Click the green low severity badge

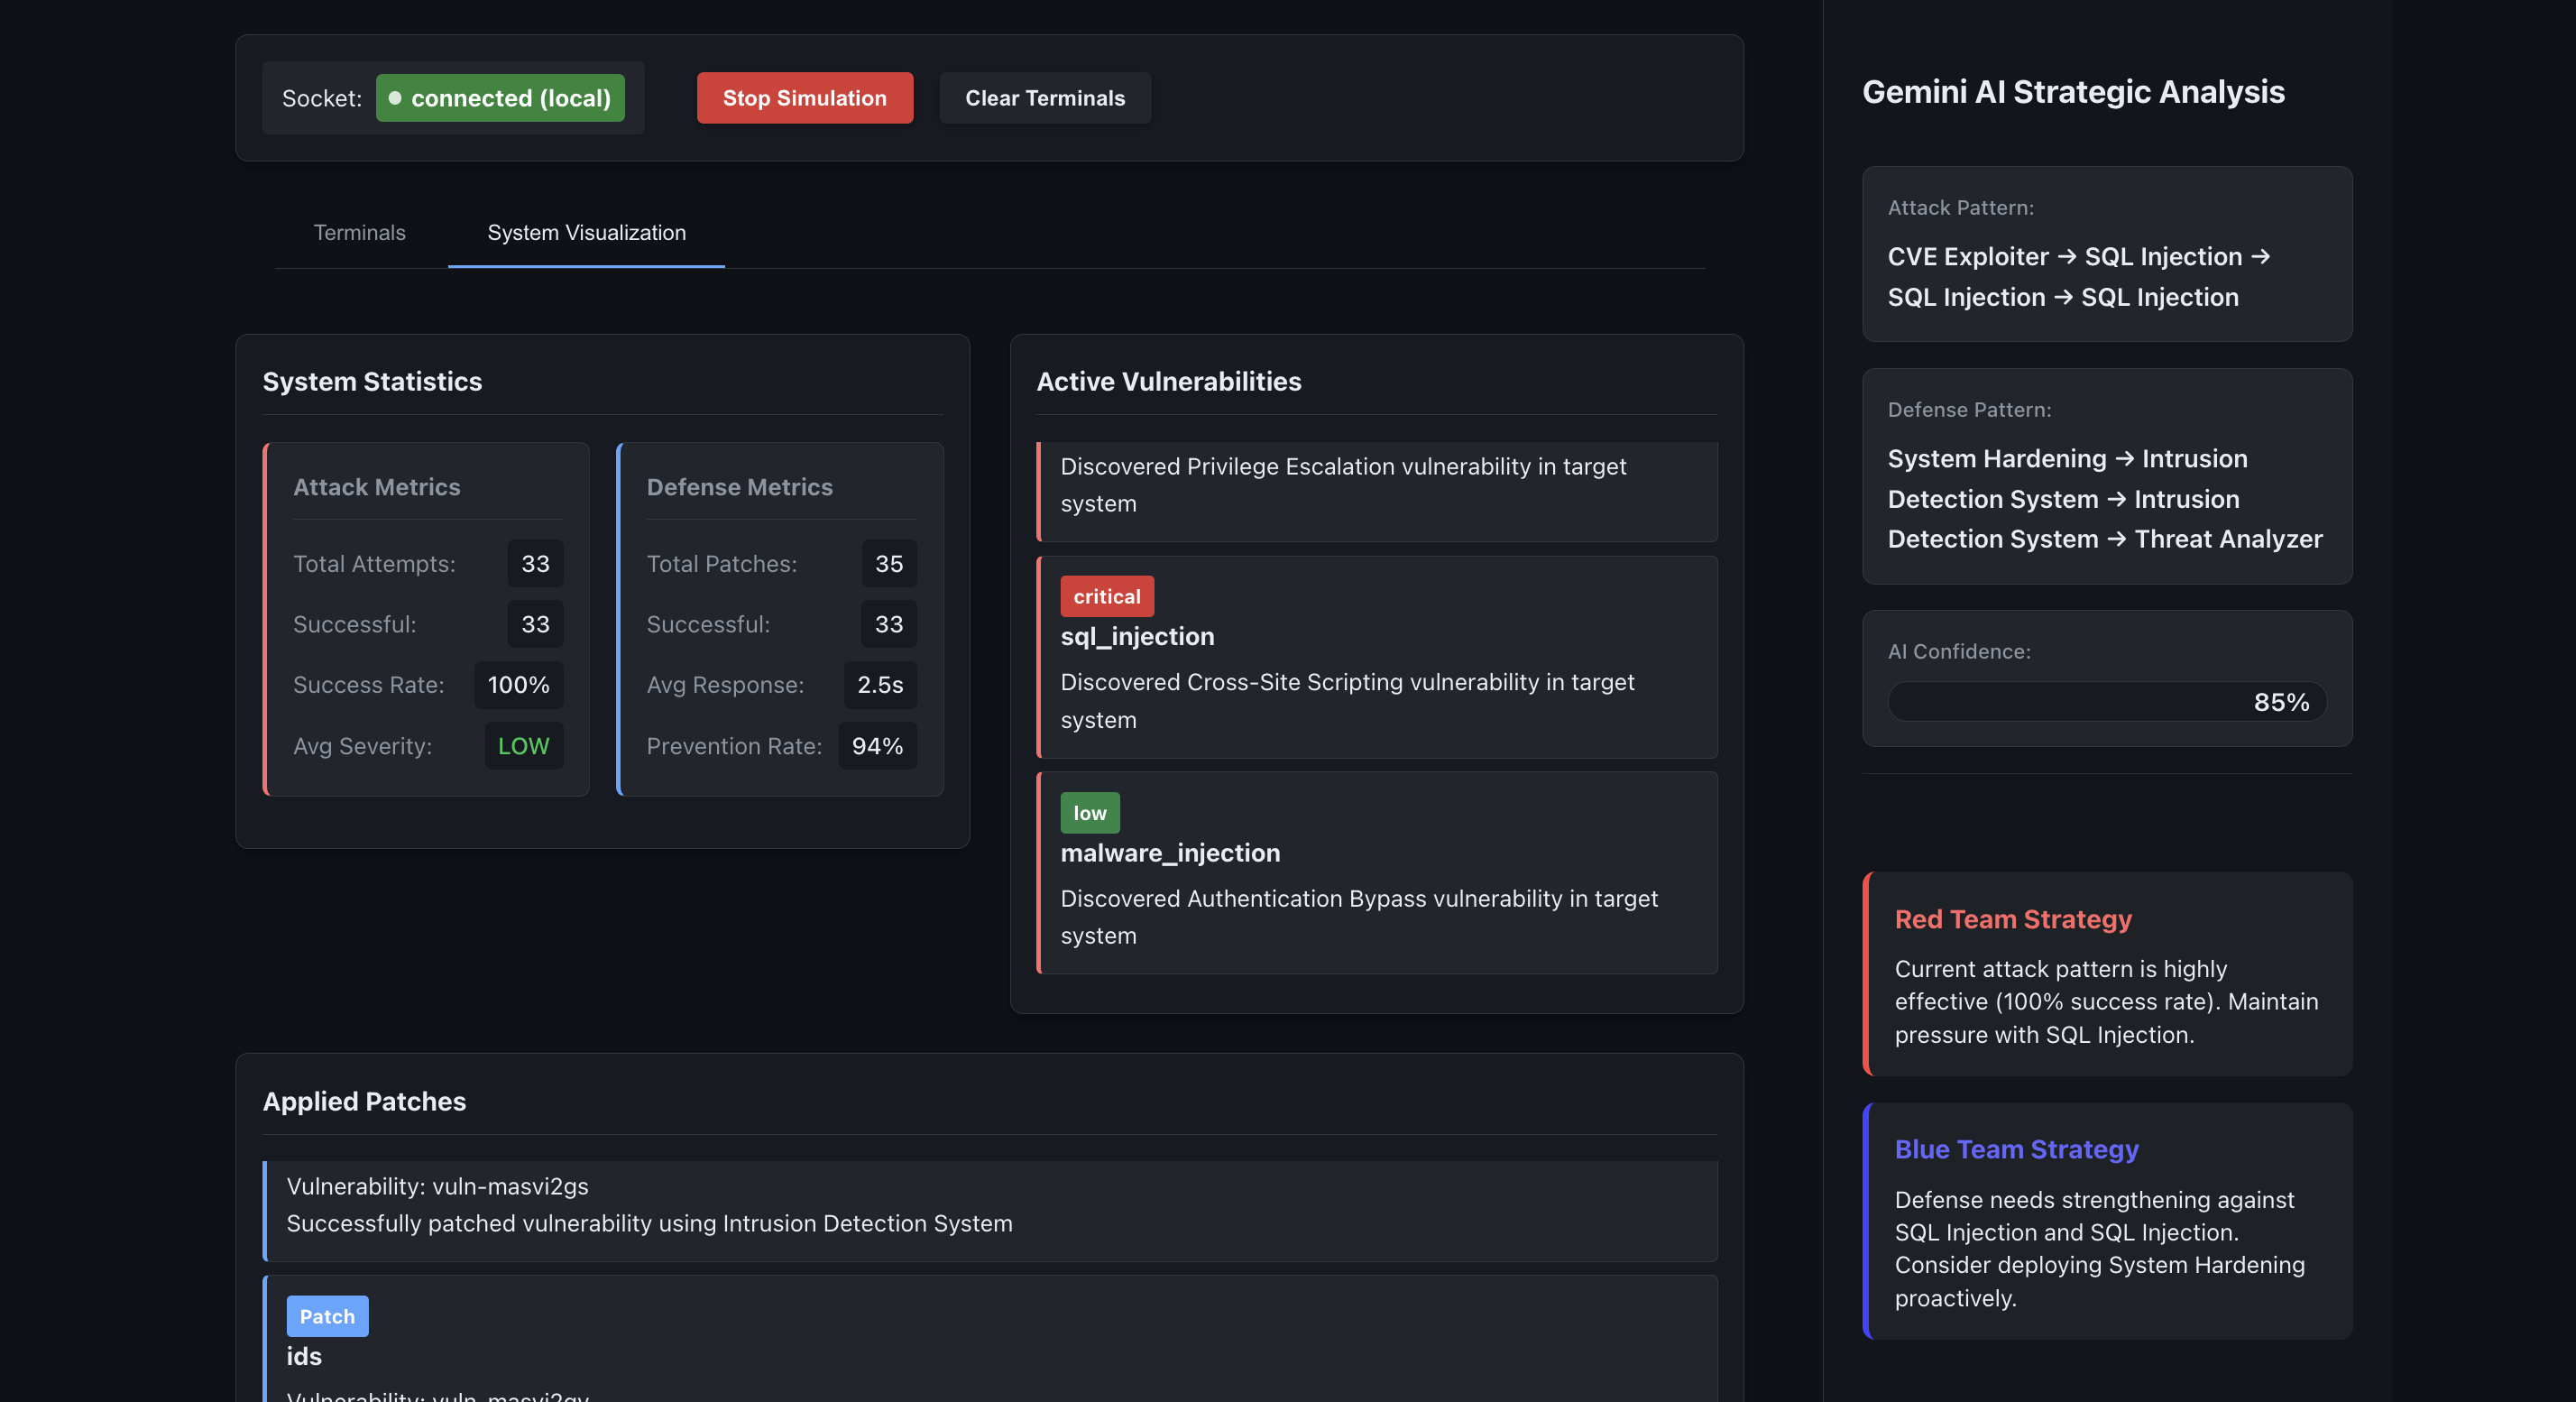[x=1089, y=812]
